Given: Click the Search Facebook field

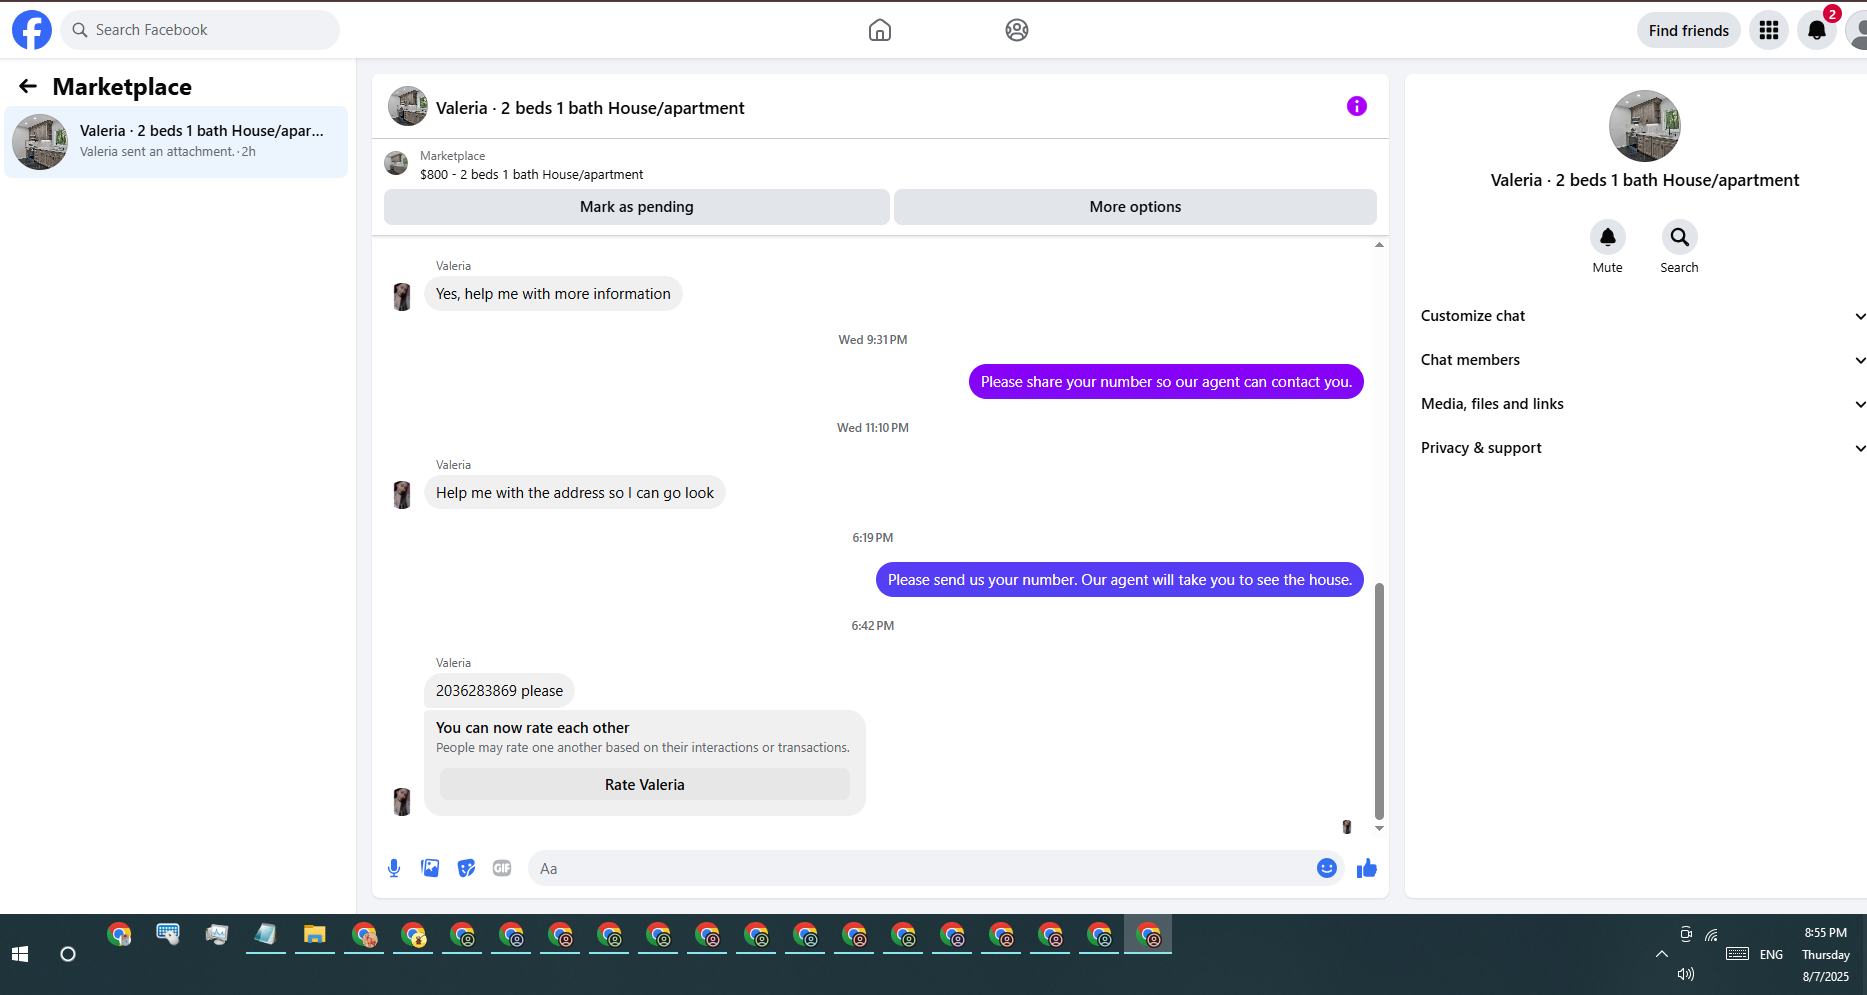Looking at the screenshot, I should coord(200,30).
